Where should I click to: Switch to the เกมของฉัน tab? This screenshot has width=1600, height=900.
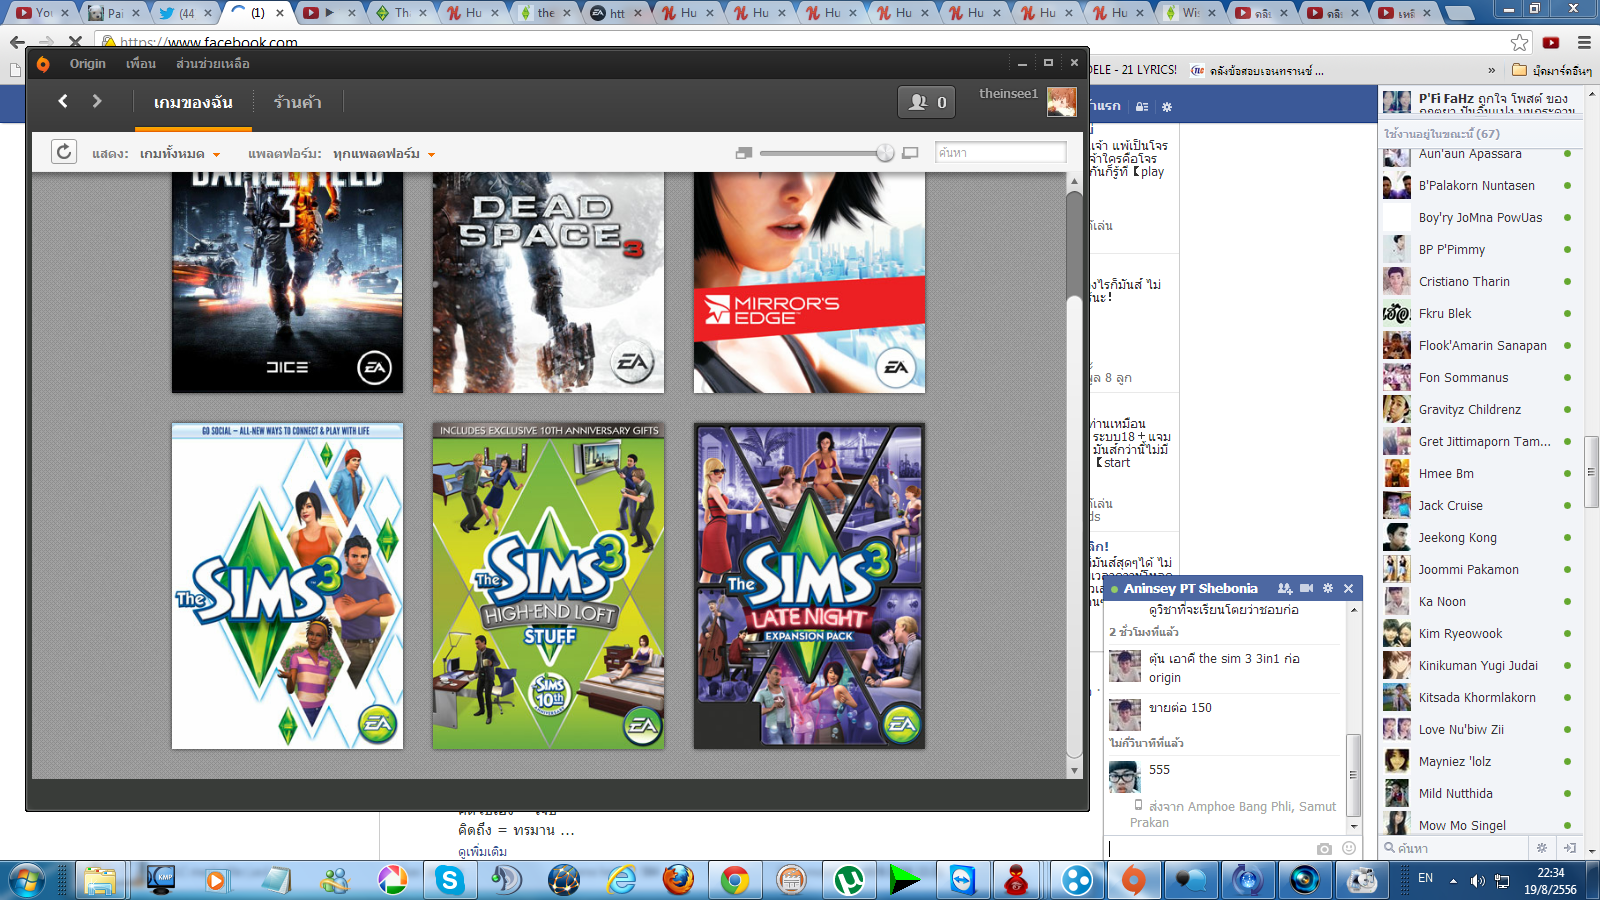coord(193,102)
